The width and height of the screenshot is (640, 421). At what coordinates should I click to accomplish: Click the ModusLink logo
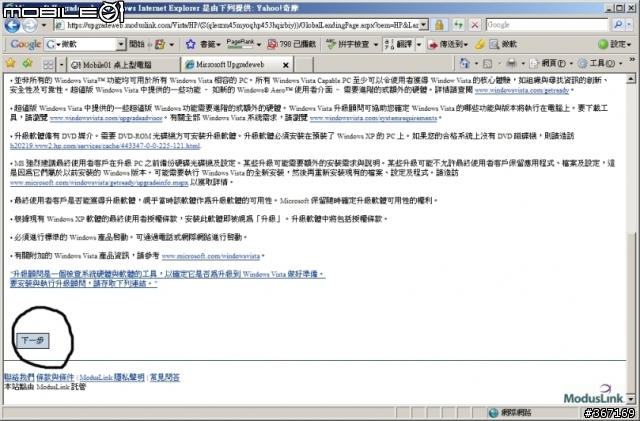click(594, 394)
